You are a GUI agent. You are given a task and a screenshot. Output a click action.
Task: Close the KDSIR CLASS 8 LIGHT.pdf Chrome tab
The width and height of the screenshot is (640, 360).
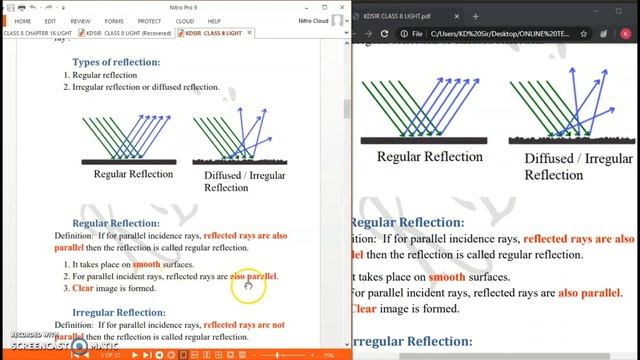[x=456, y=16]
